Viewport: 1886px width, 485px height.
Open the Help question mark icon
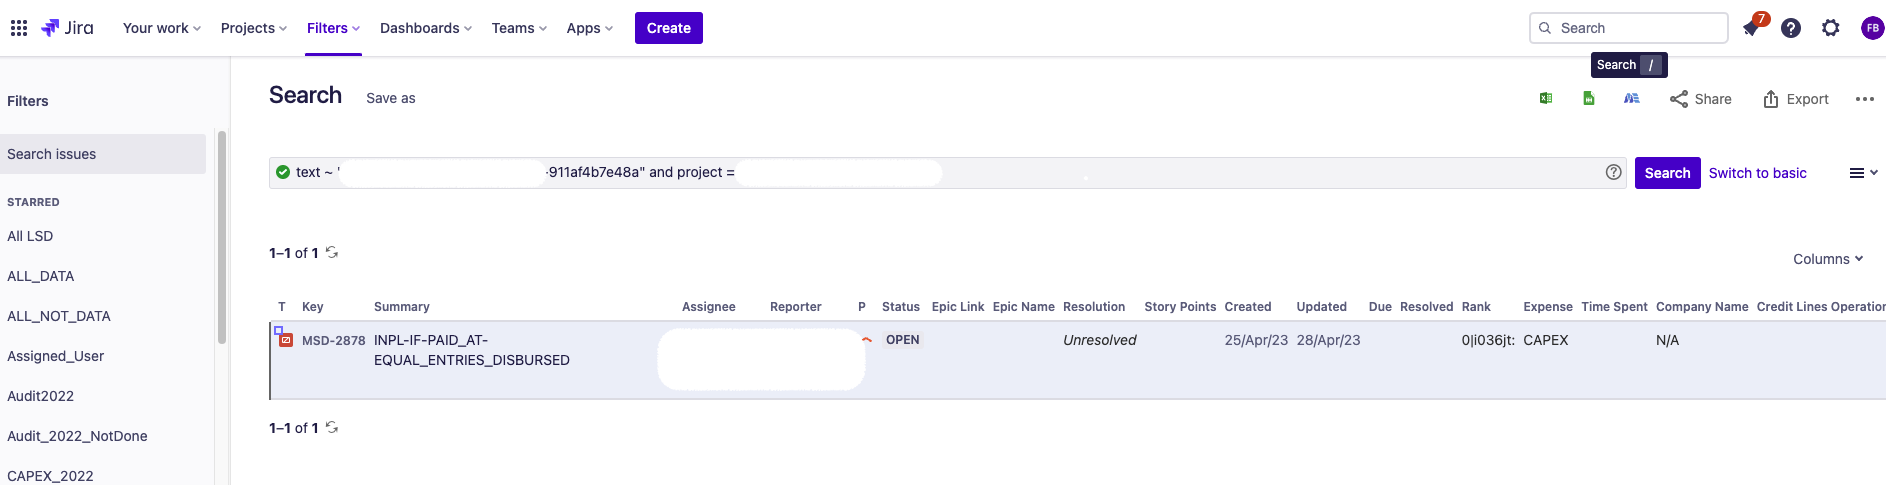tap(1791, 28)
